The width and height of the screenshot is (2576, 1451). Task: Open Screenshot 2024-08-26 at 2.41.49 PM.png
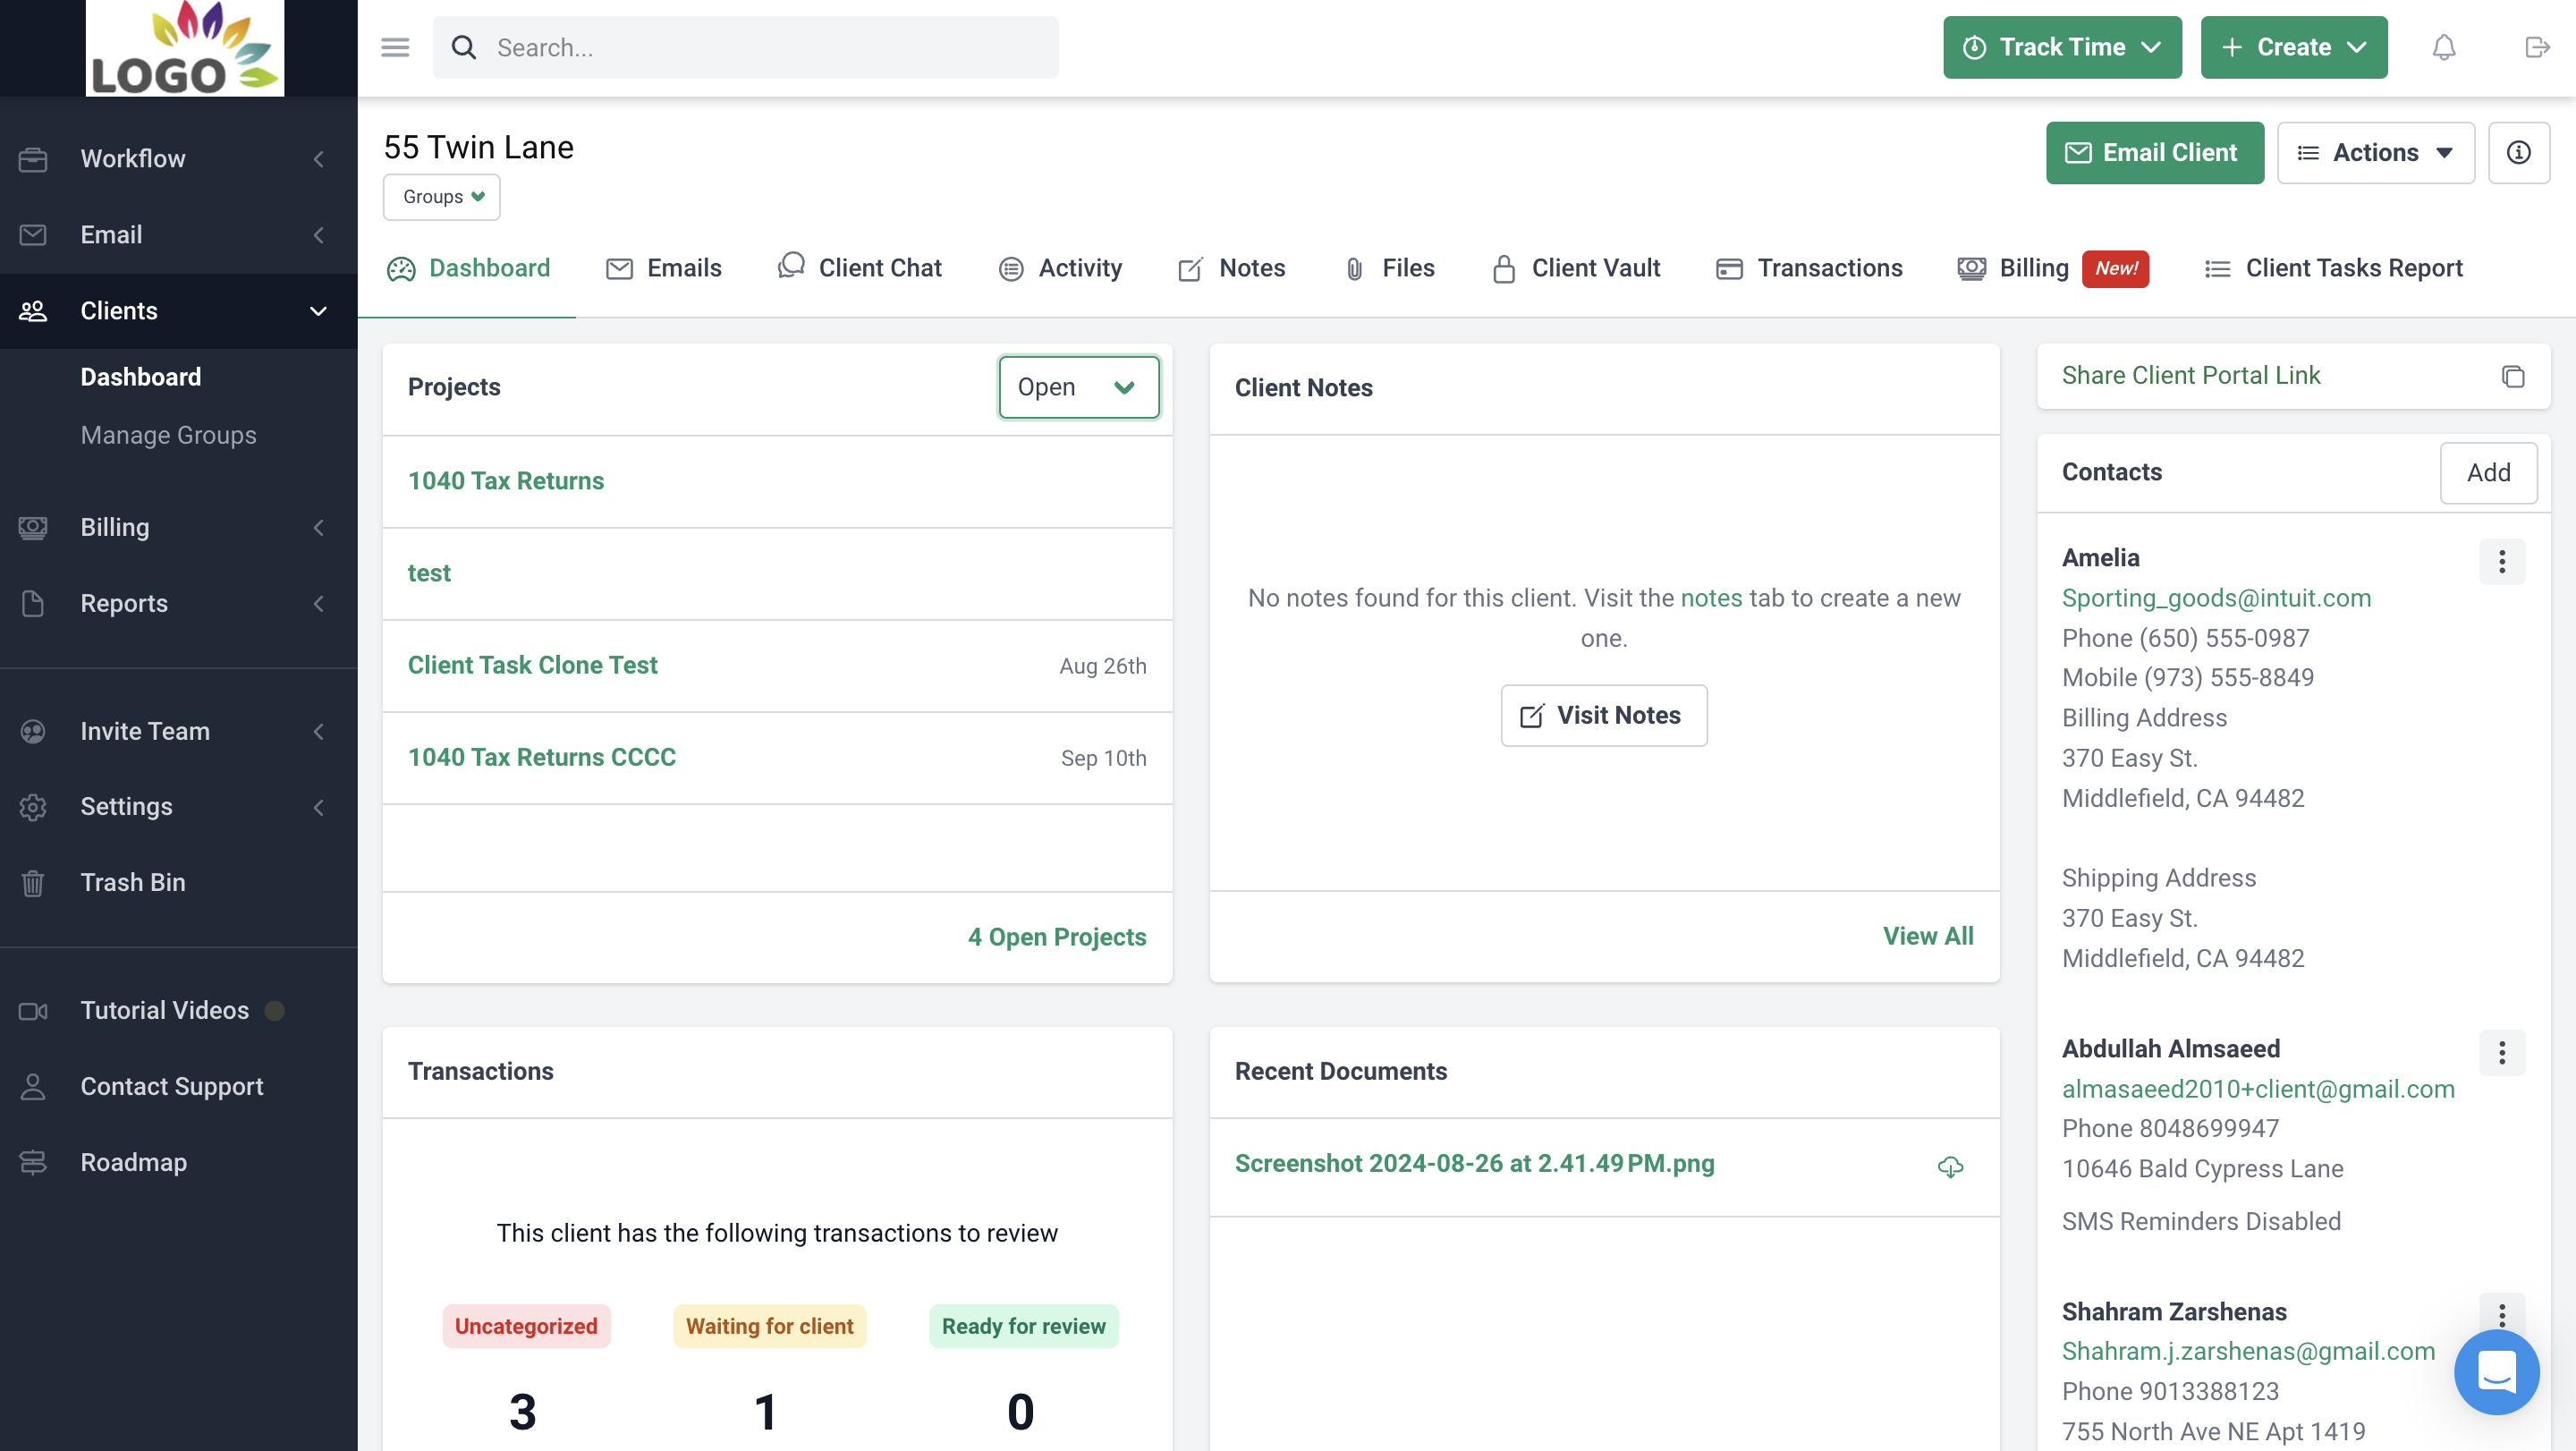(x=1474, y=1163)
